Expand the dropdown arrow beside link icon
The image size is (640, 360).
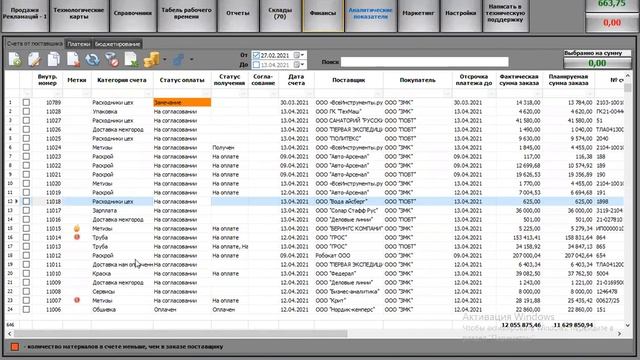[191, 60]
